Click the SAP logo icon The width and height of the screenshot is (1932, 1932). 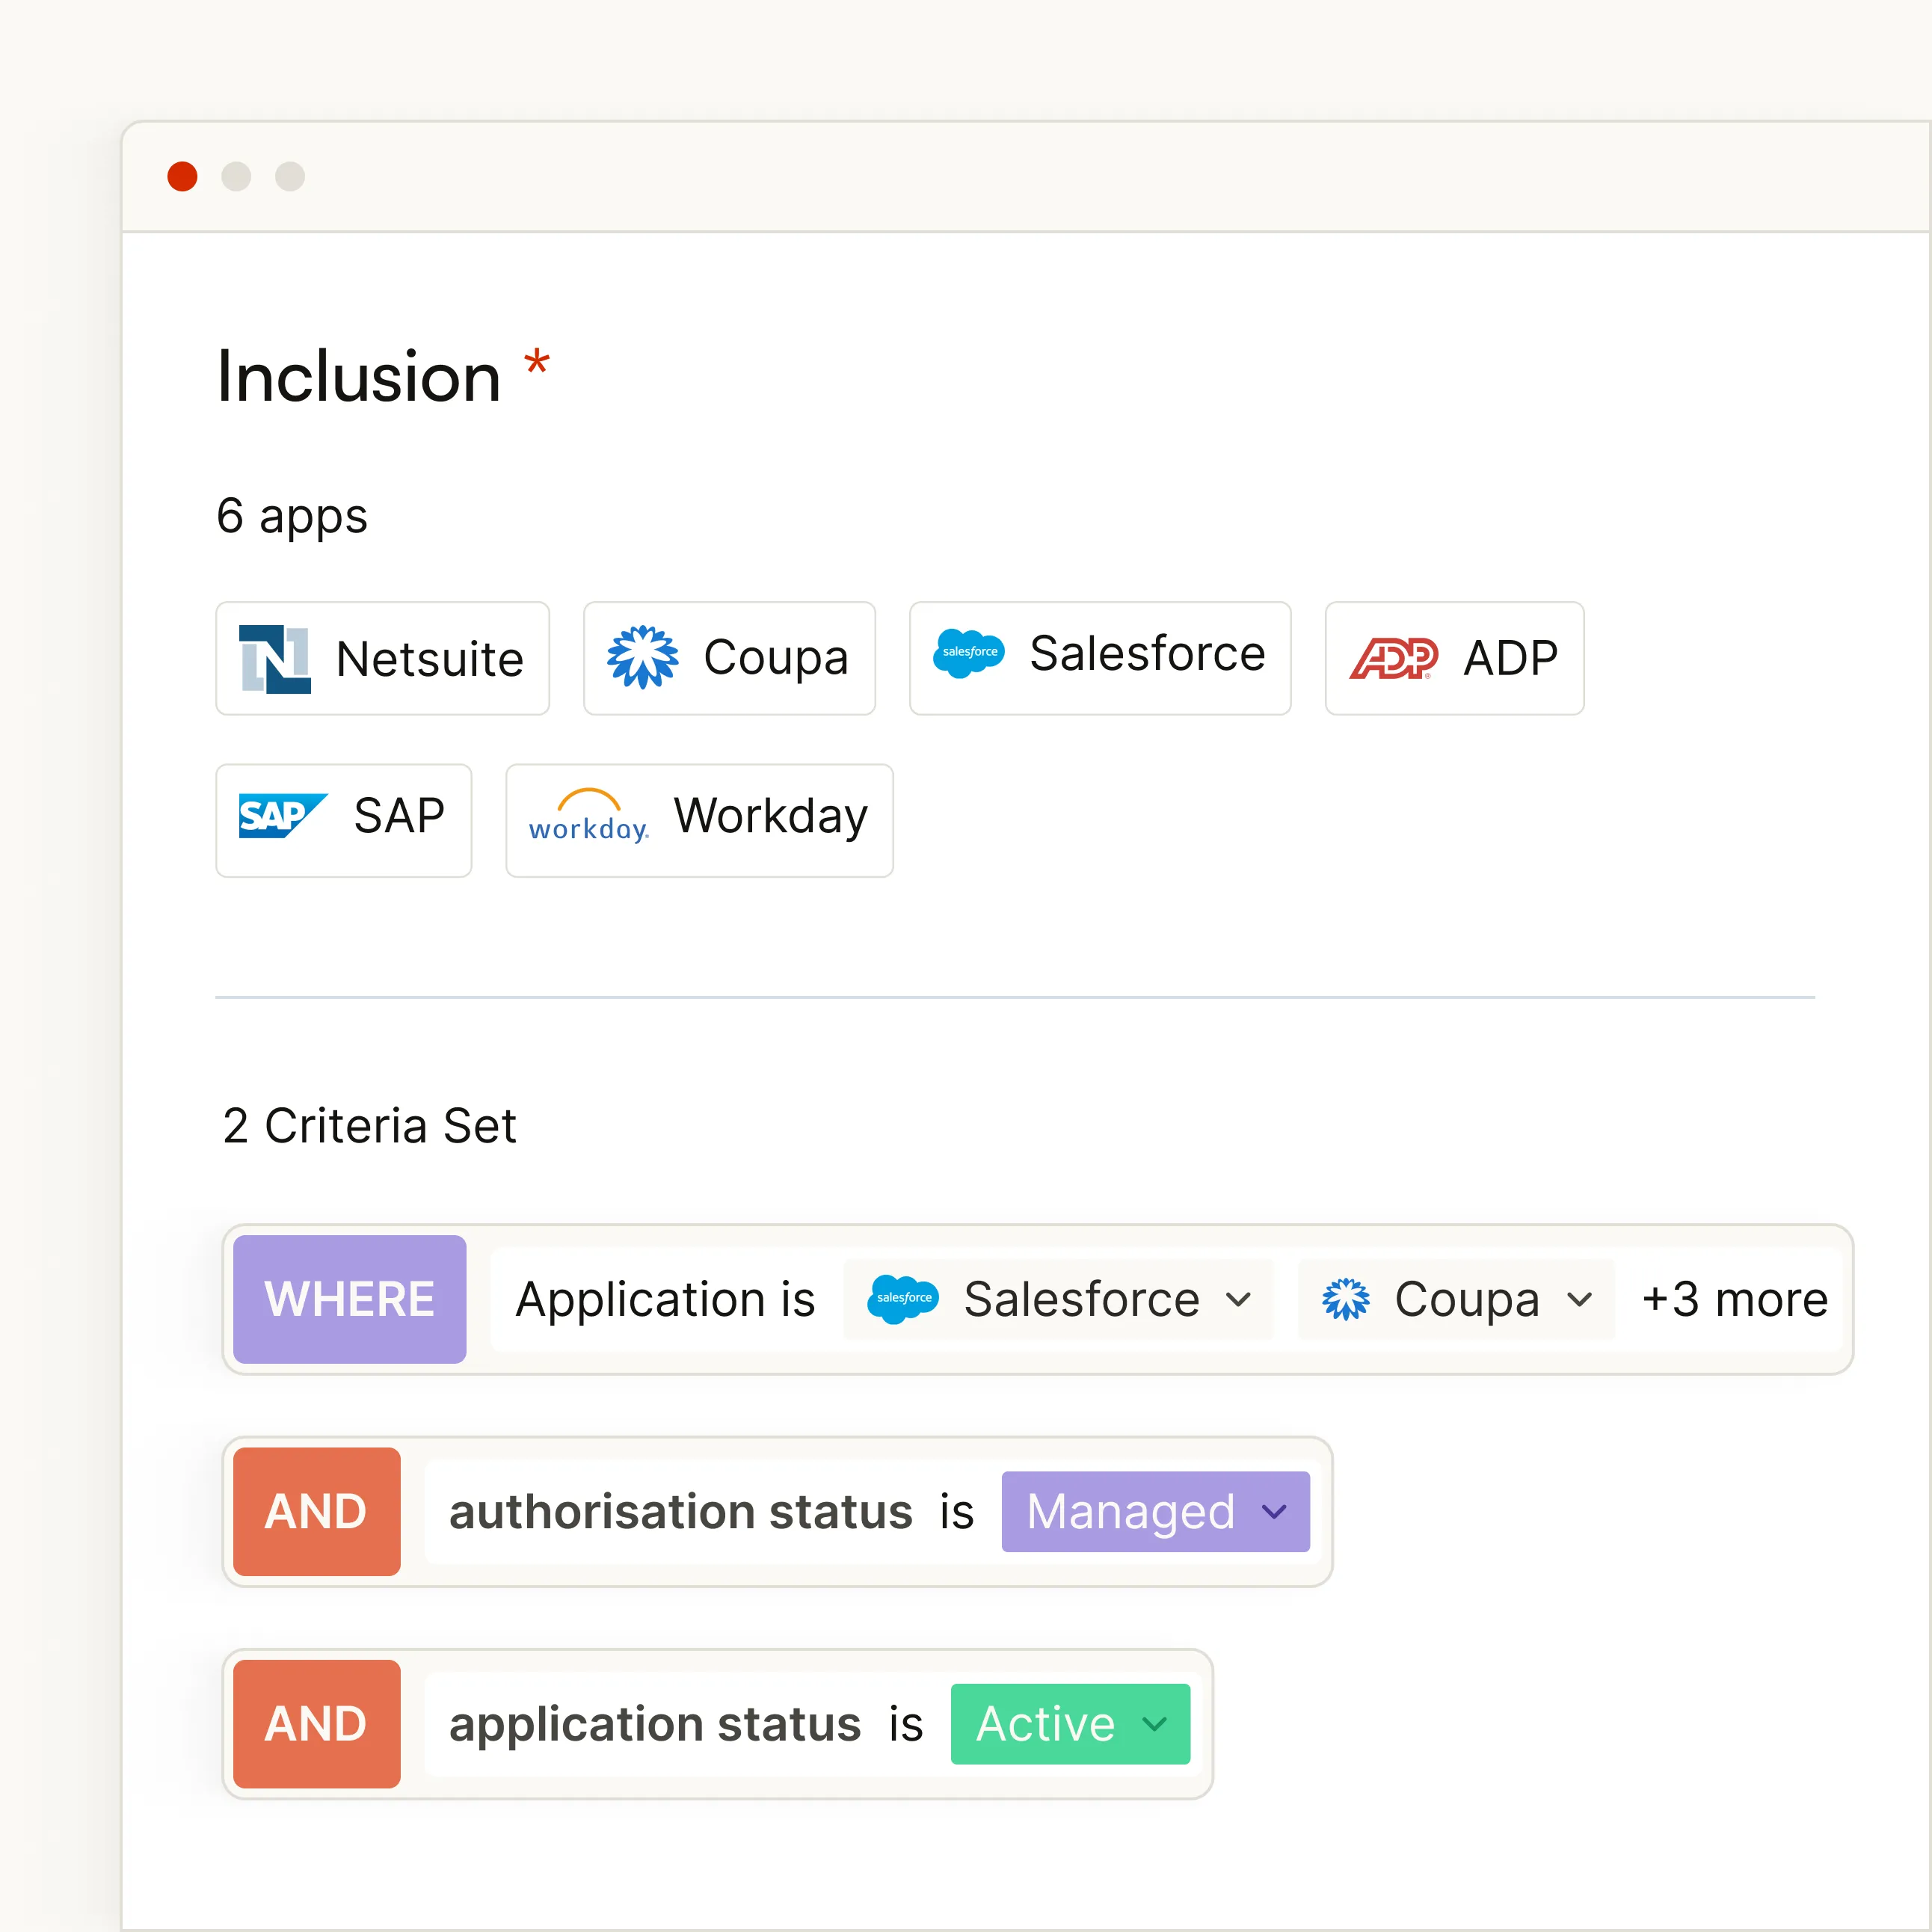tap(281, 816)
